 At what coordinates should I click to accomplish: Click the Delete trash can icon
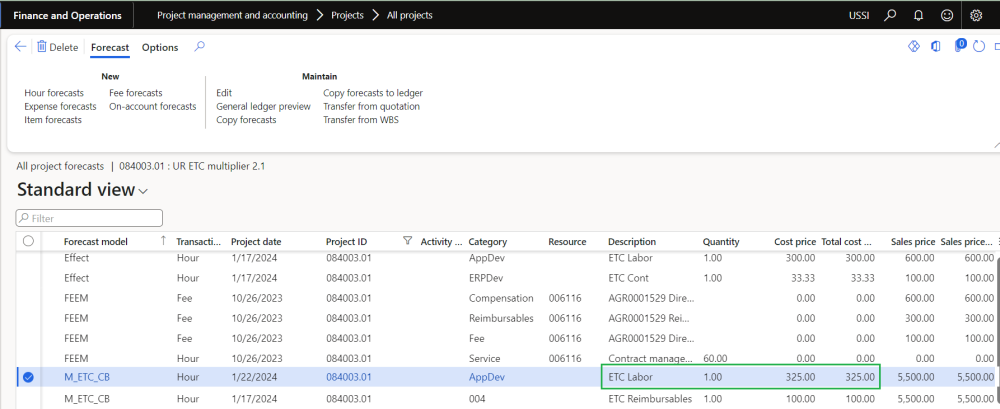pos(42,47)
